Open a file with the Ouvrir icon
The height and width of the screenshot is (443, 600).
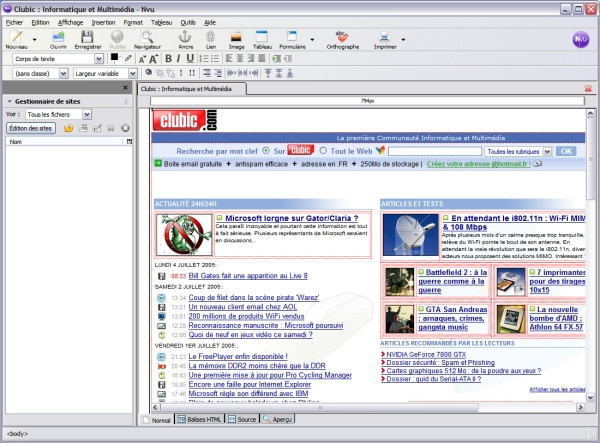point(58,37)
